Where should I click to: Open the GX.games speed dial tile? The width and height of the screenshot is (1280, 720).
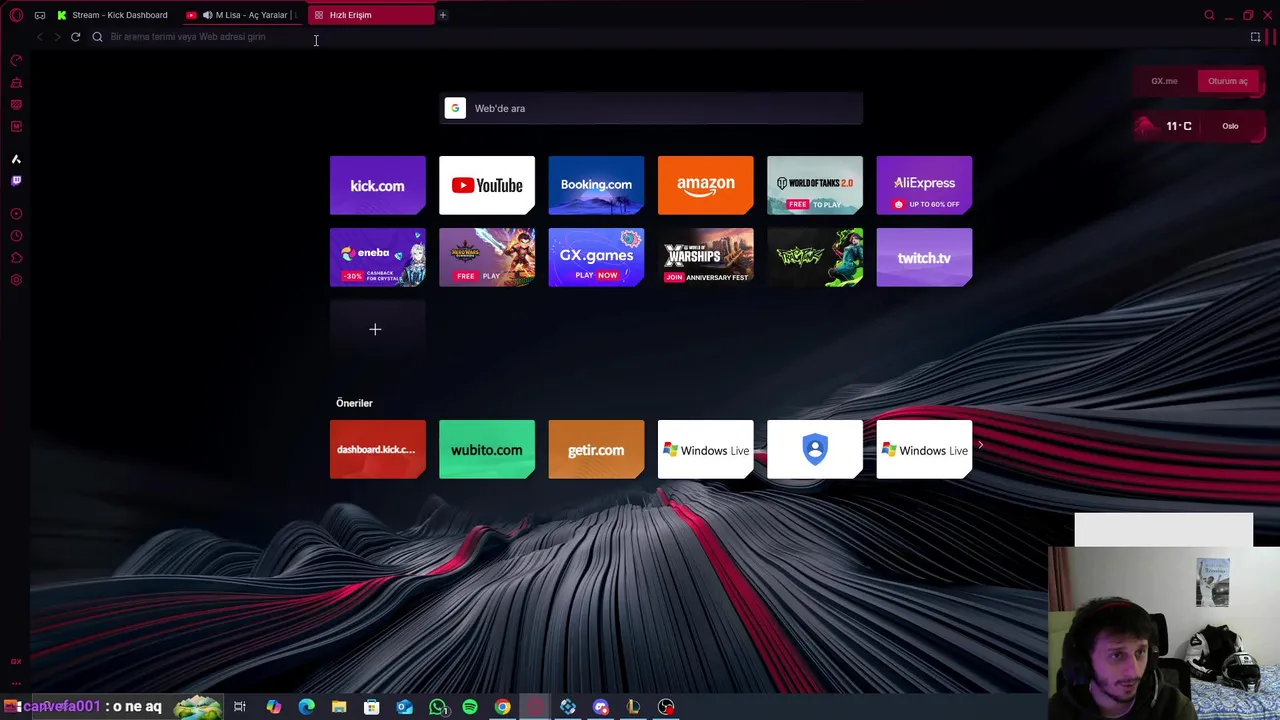[x=596, y=257]
